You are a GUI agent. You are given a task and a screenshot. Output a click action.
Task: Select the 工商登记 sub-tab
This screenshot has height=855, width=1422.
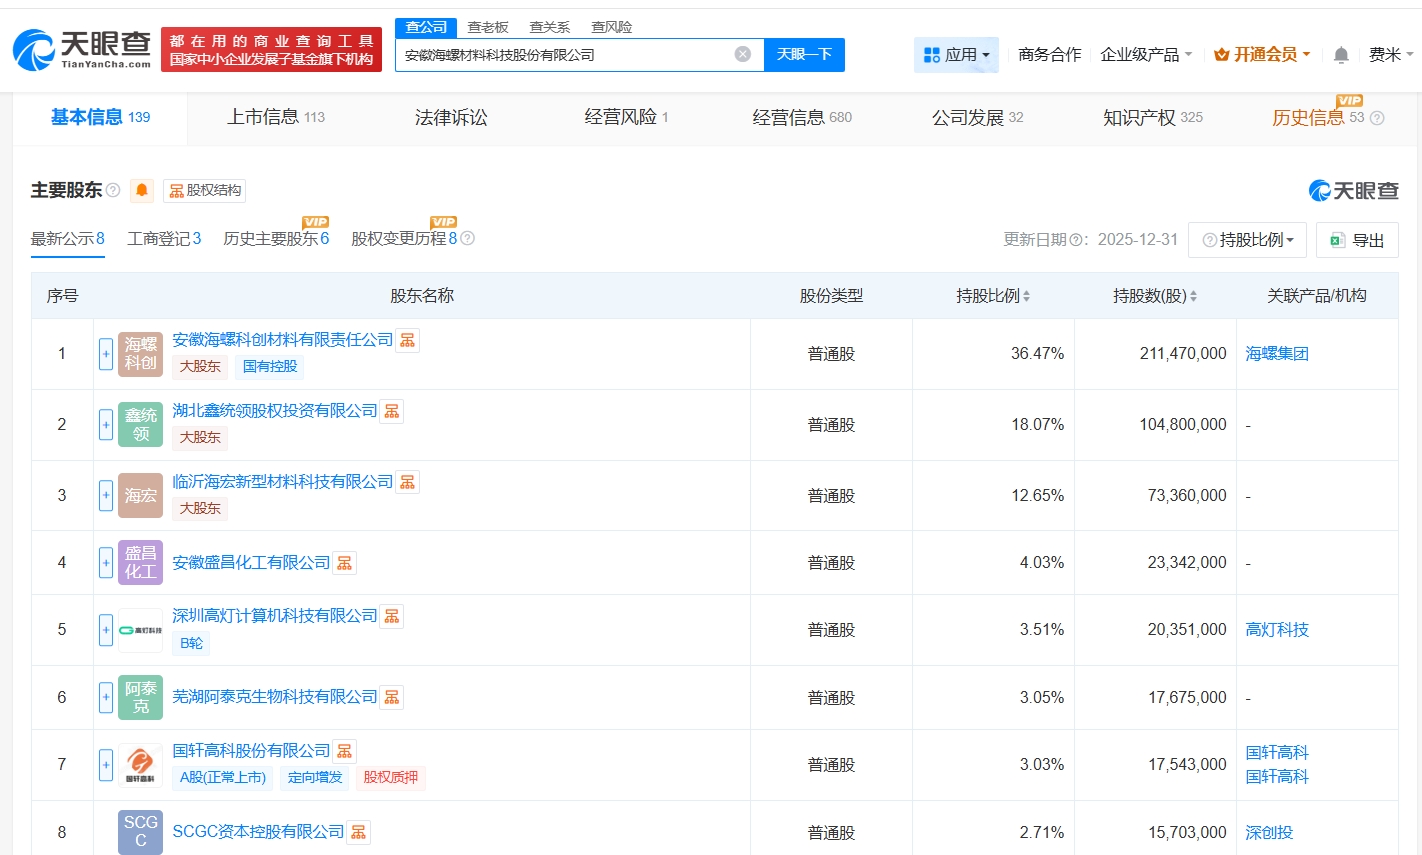(164, 238)
